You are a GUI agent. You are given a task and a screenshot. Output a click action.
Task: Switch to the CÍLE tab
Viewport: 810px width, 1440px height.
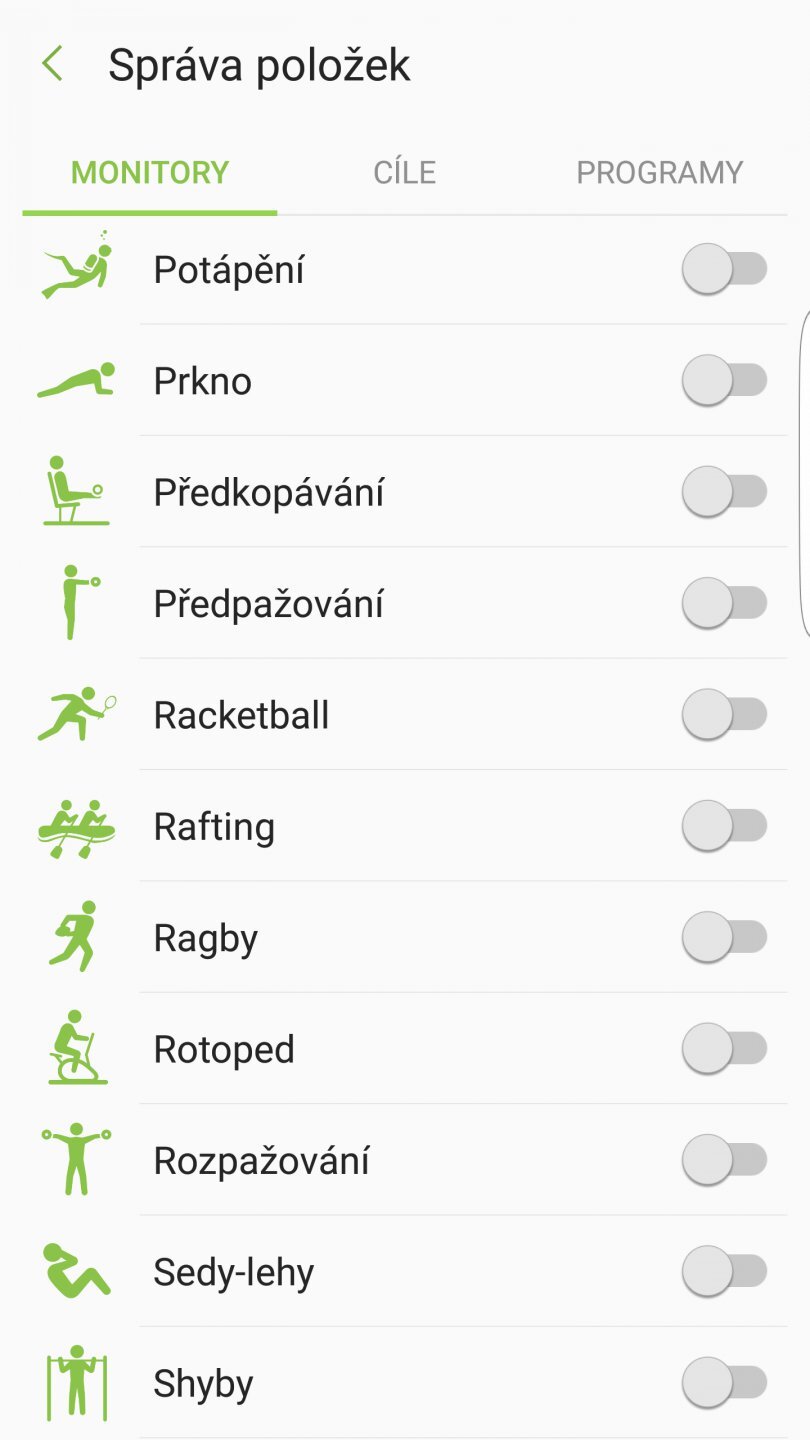coord(405,173)
